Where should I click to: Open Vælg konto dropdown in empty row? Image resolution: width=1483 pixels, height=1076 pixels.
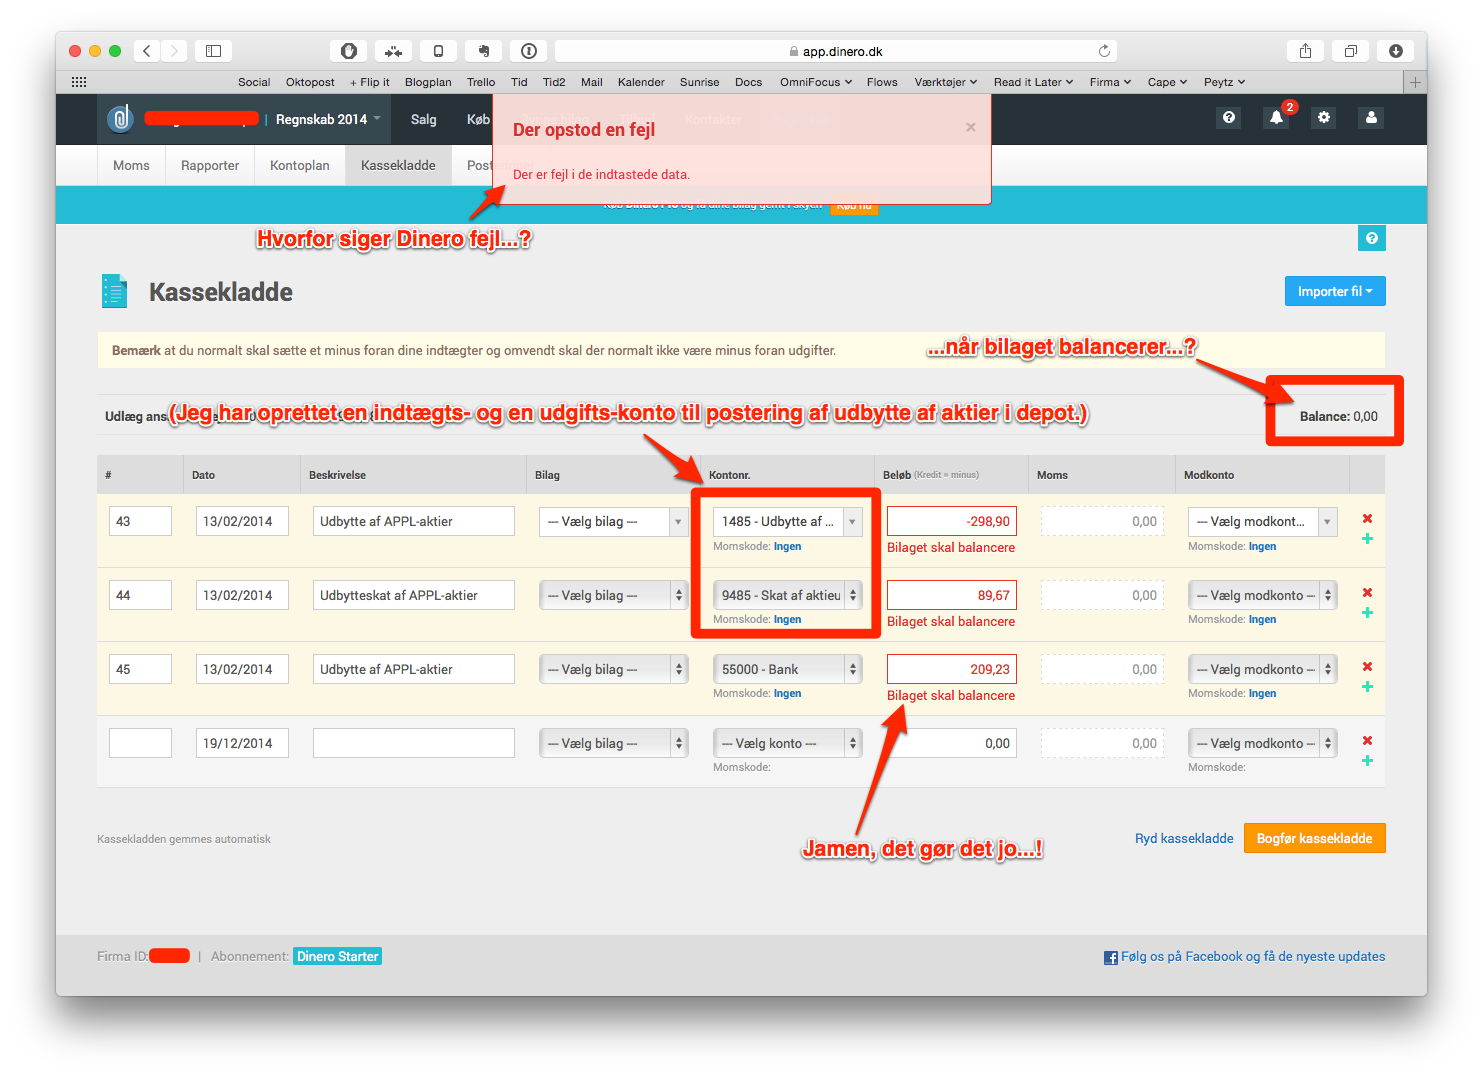point(787,743)
